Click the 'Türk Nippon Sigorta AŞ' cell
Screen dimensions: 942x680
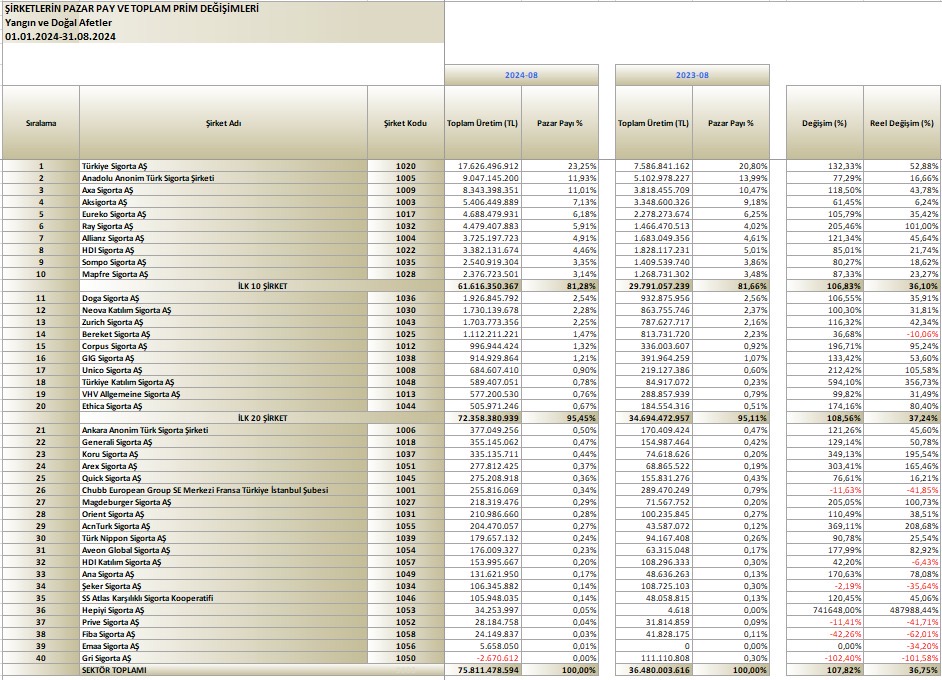[223, 538]
